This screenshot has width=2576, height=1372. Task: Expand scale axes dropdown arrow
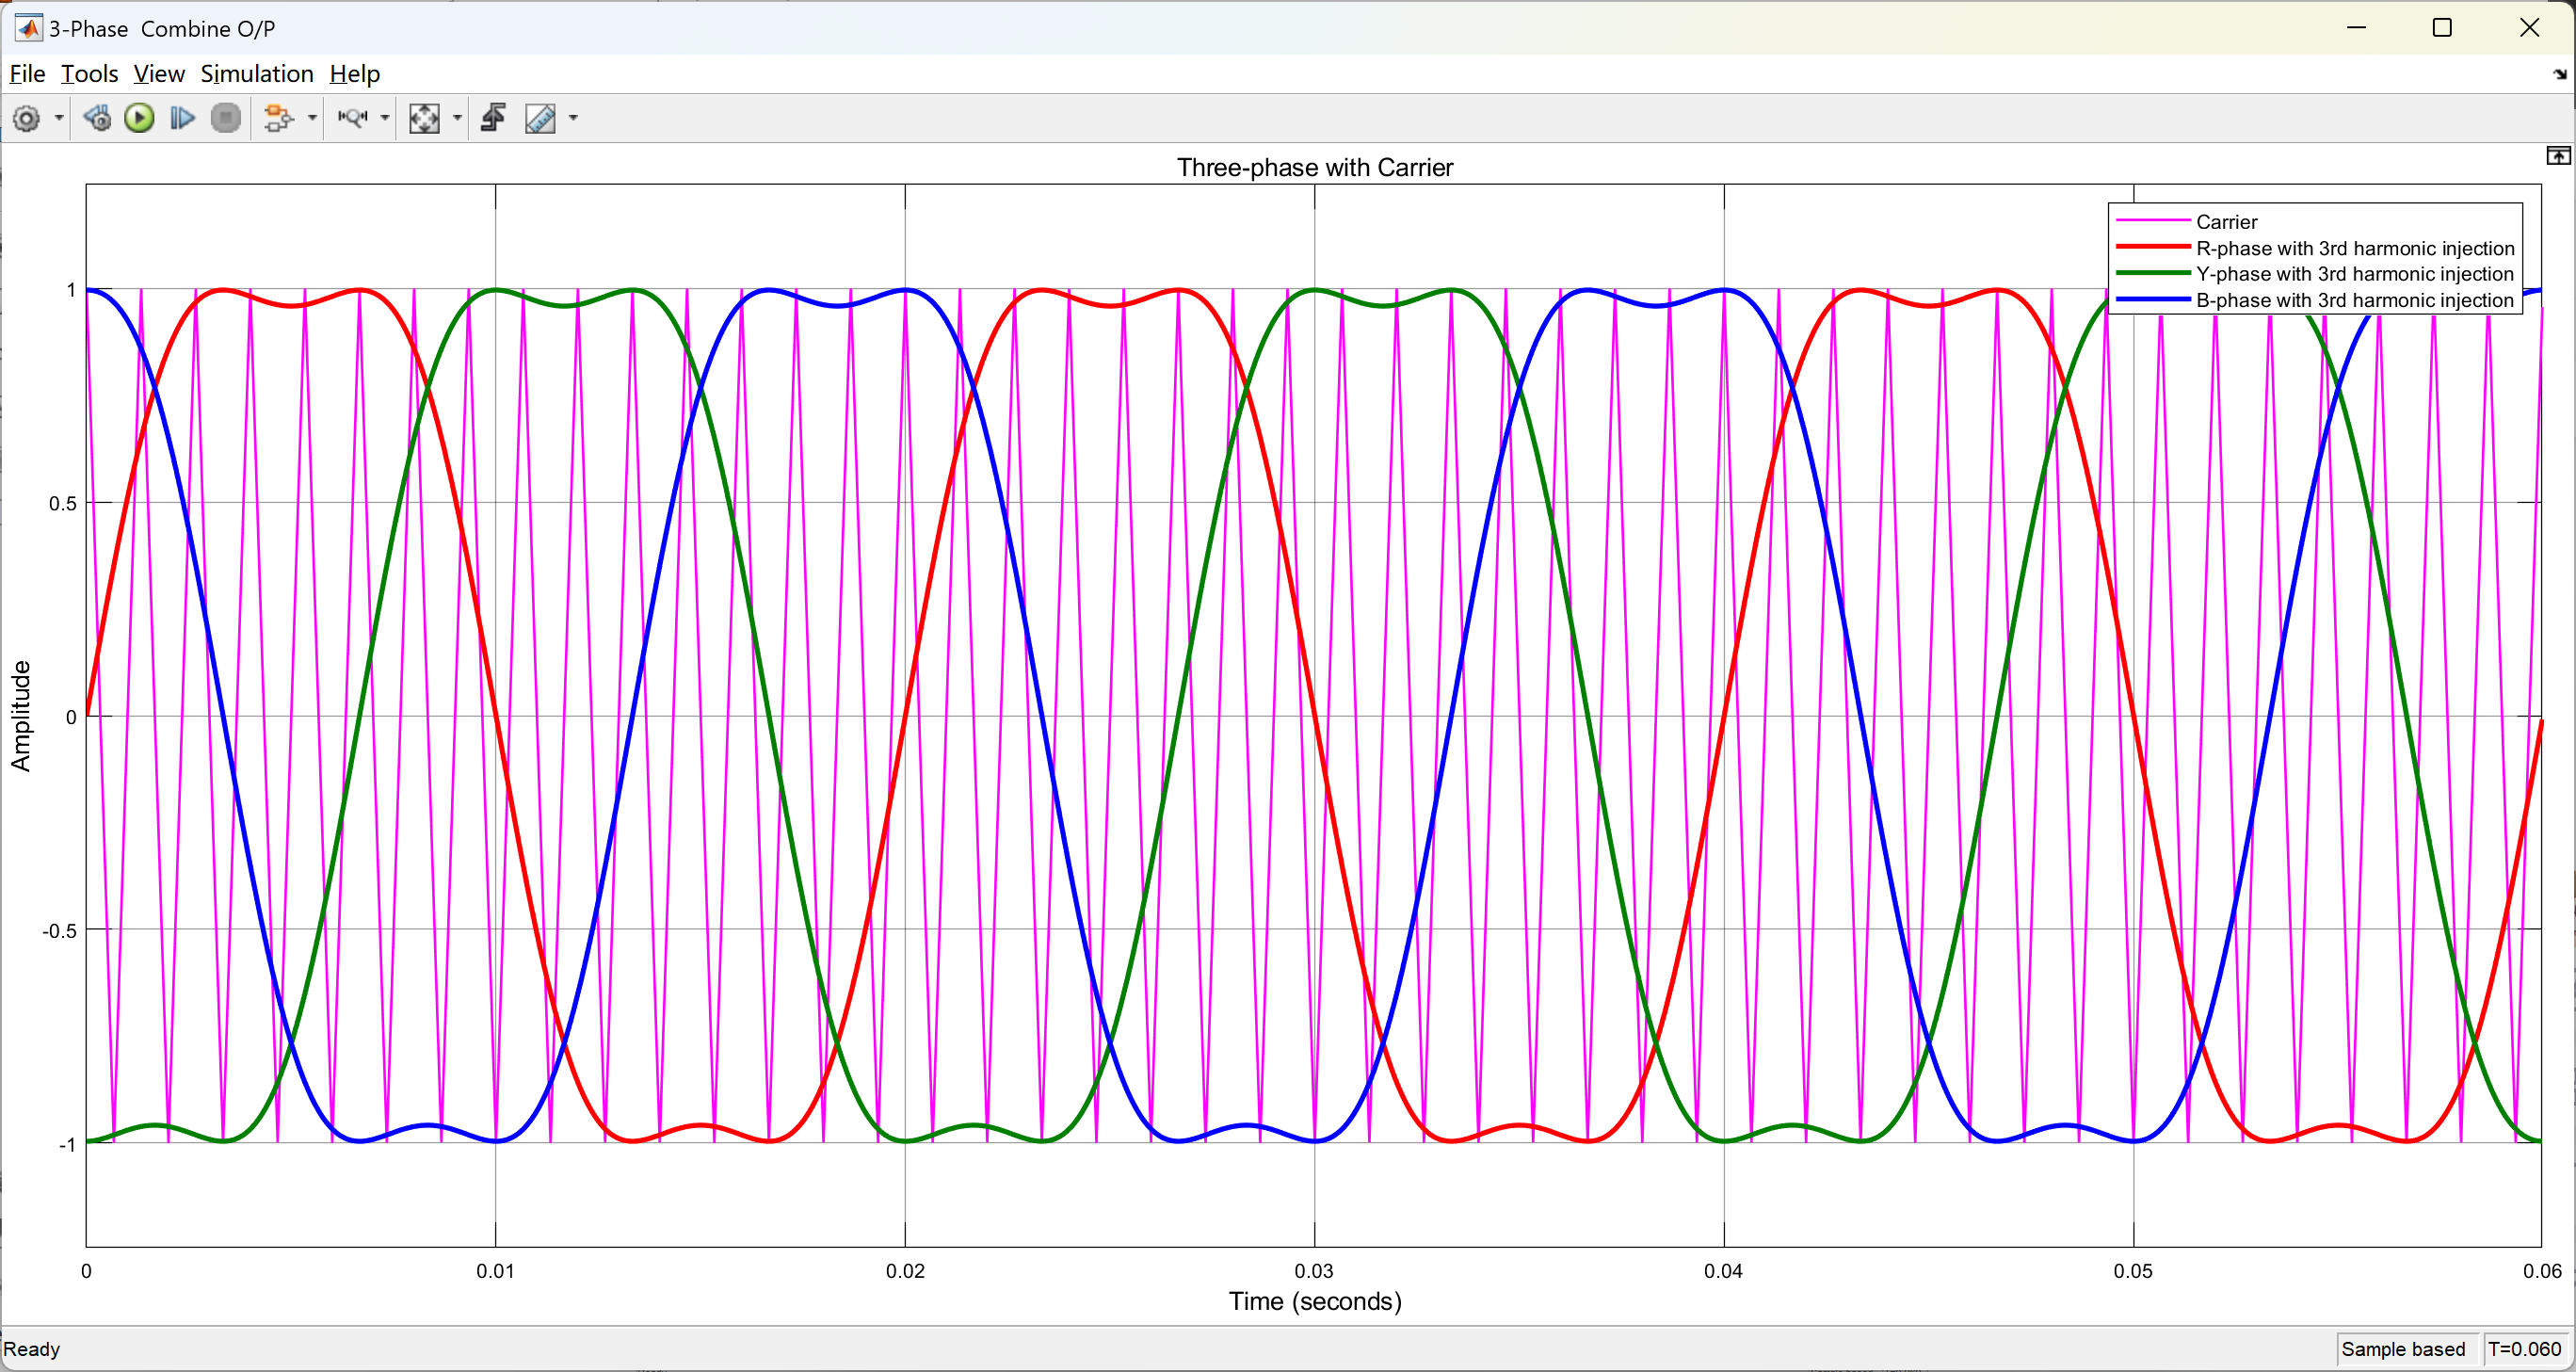(457, 119)
